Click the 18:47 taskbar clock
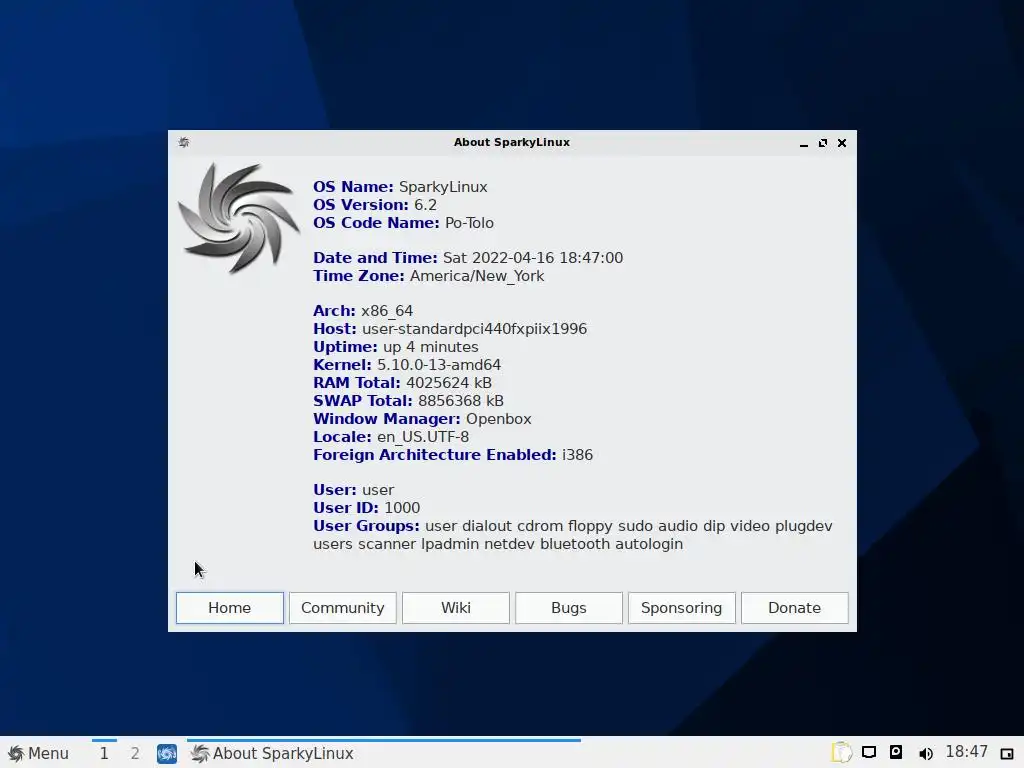Viewport: 1024px width, 768px height. click(x=967, y=752)
